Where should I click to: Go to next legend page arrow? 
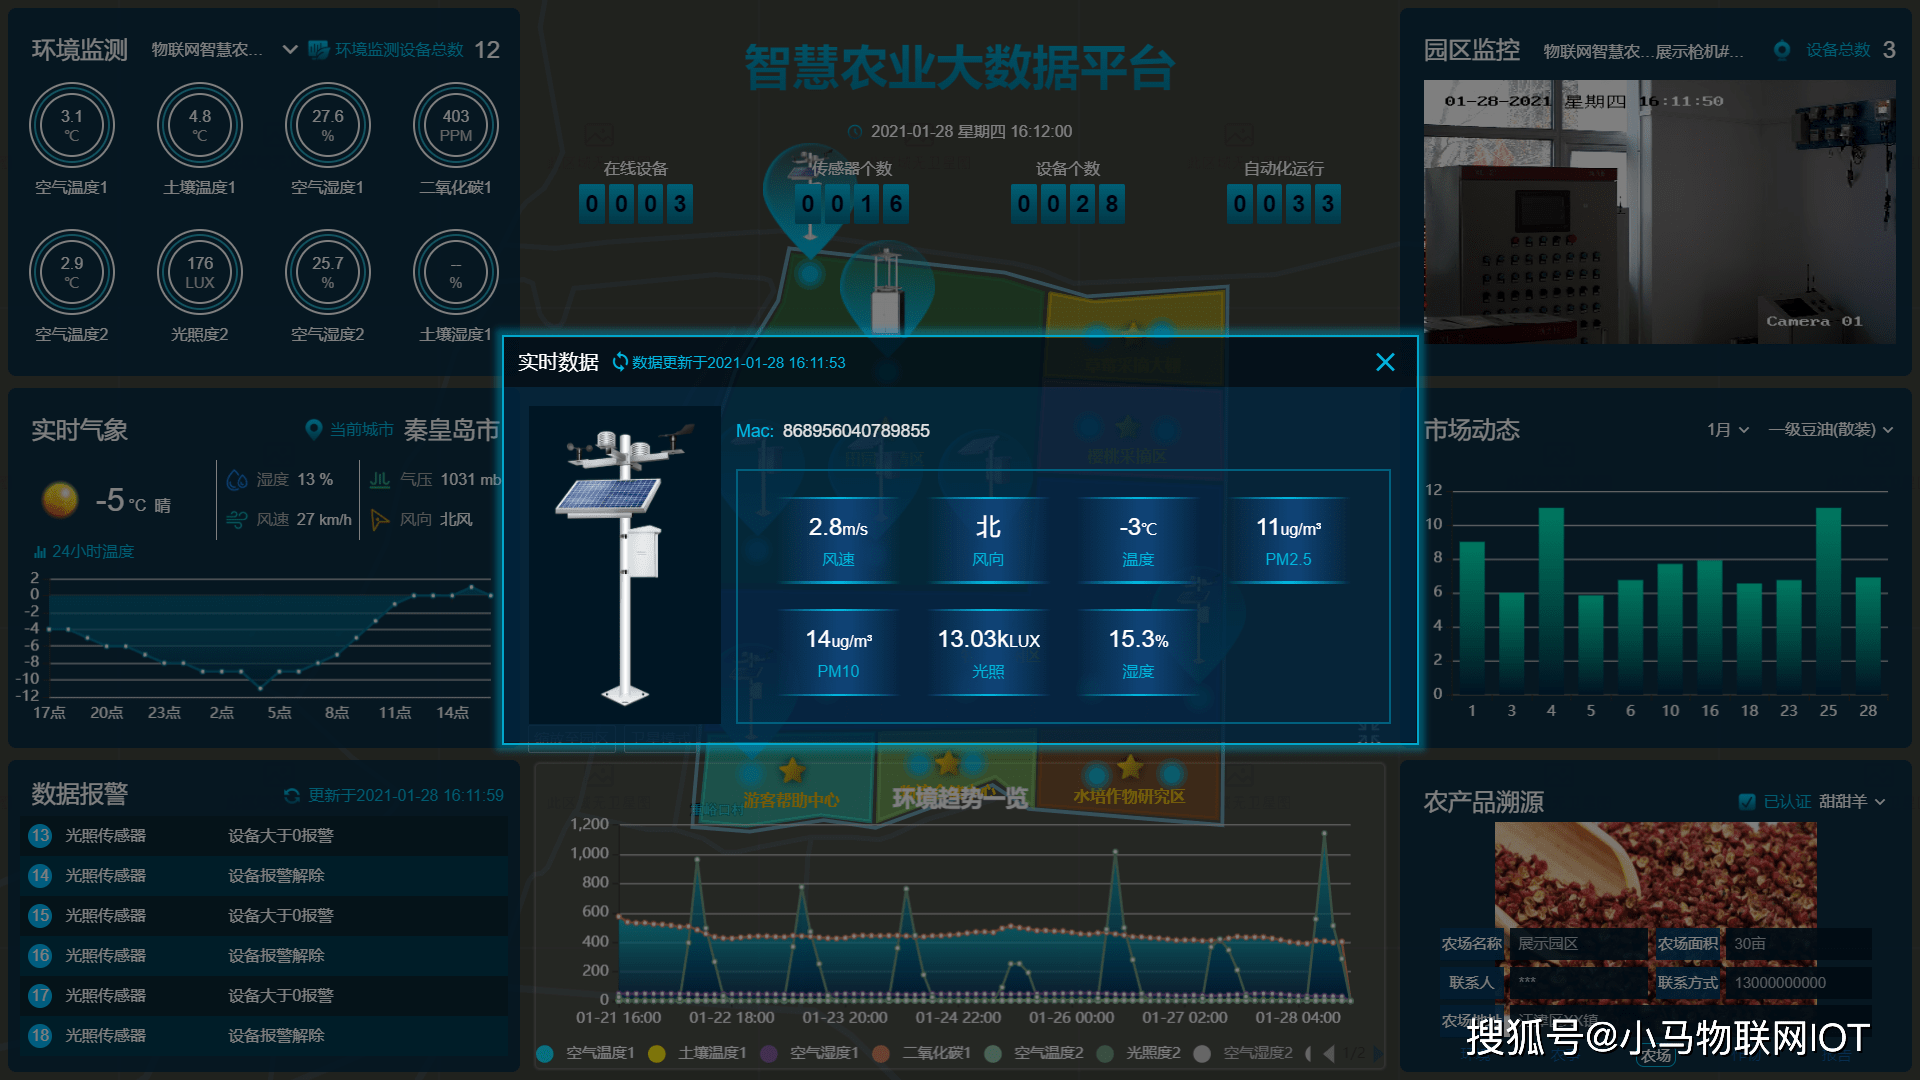[x=1378, y=1053]
